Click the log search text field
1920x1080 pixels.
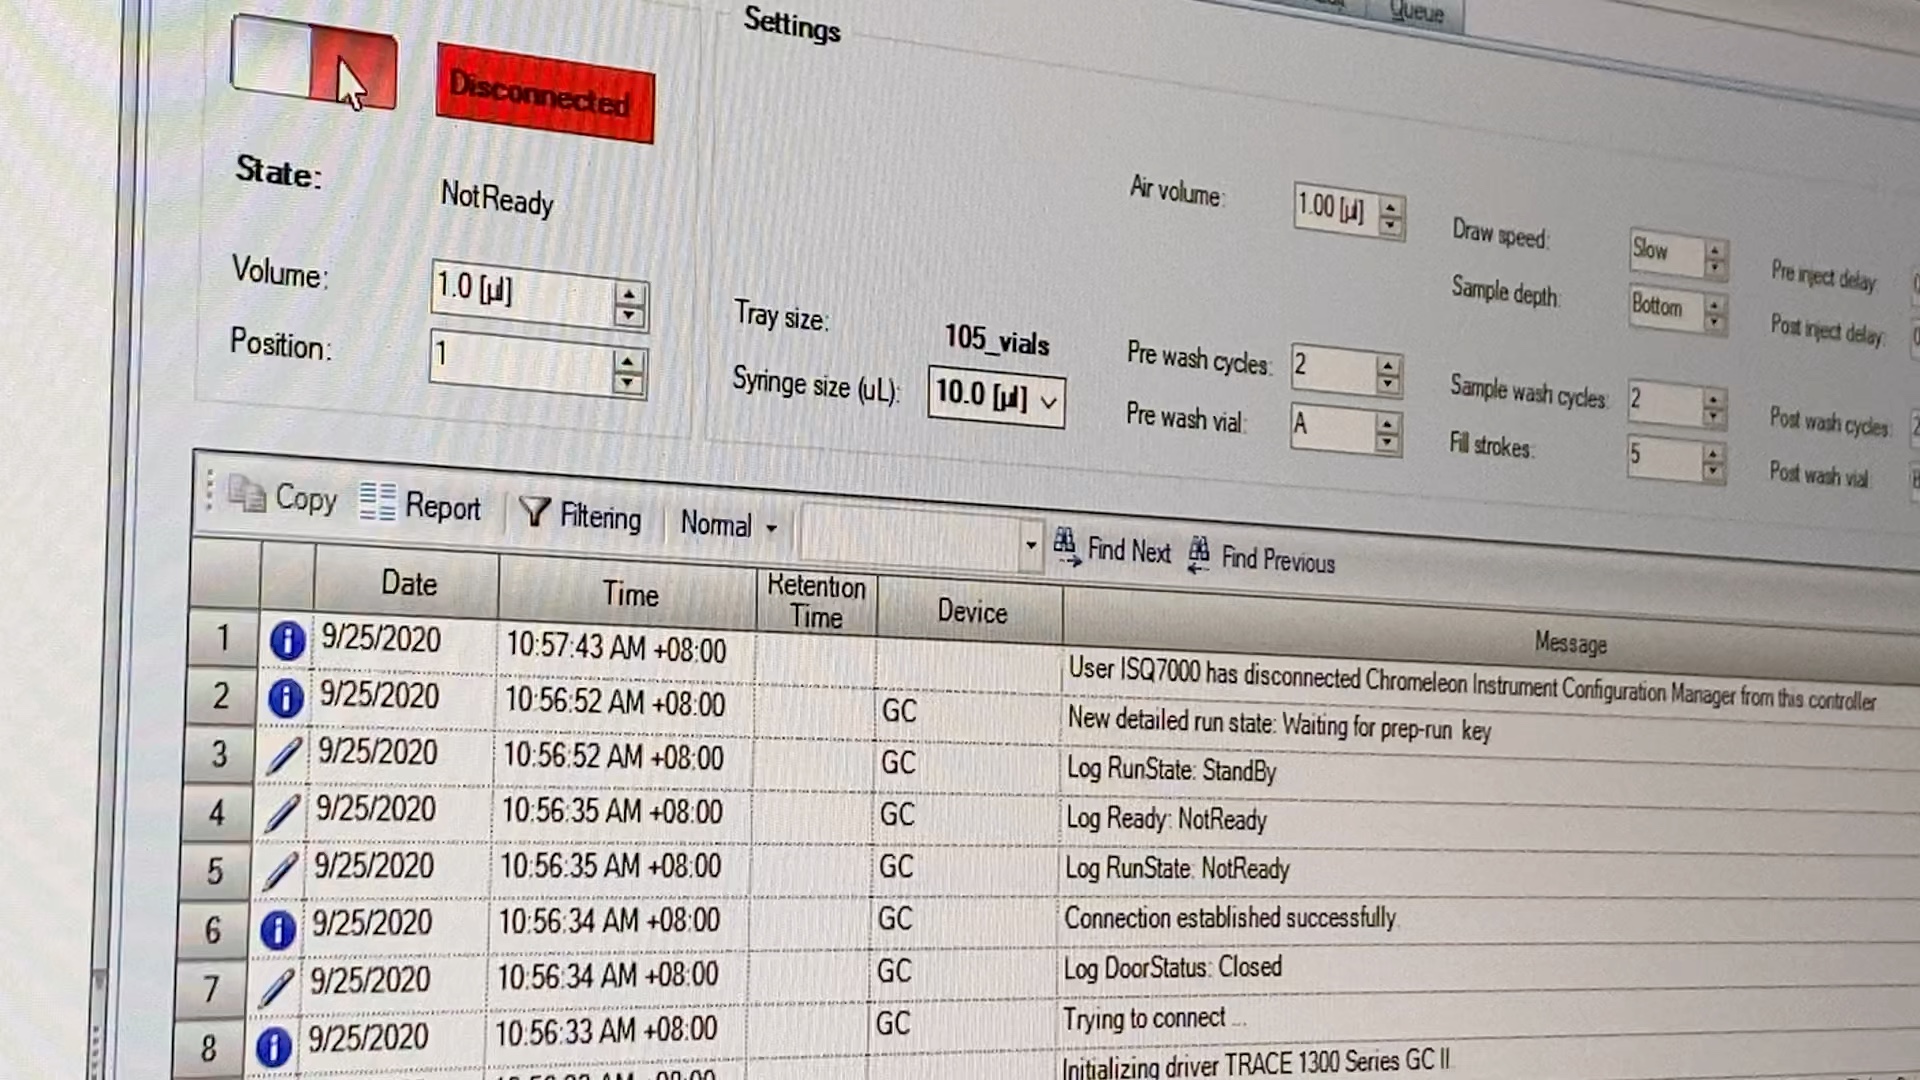pos(910,538)
